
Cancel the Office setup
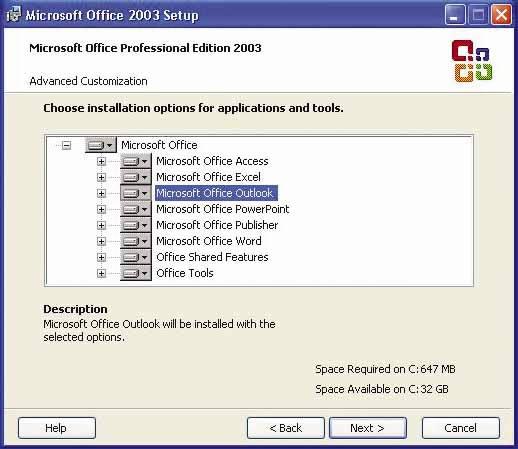(461, 428)
